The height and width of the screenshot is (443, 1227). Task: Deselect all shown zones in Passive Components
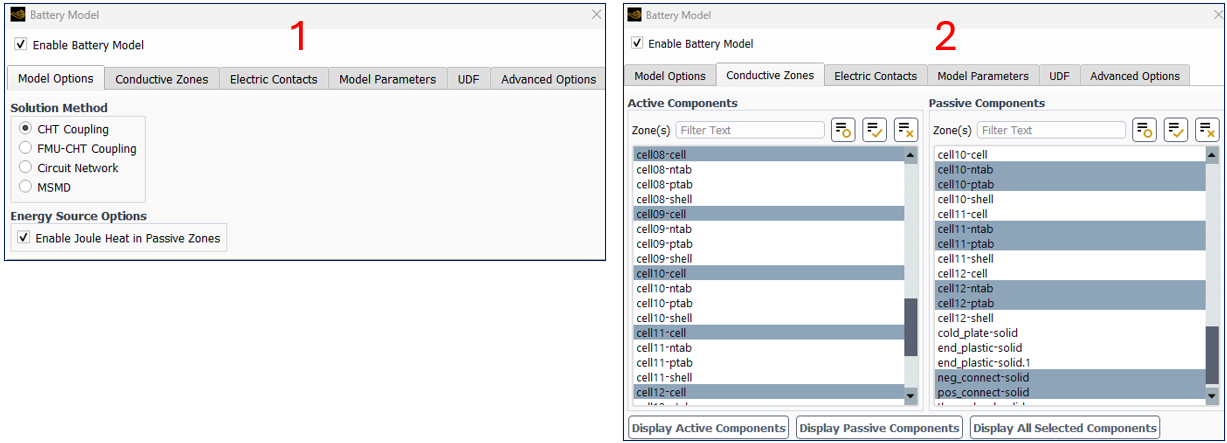tap(1207, 130)
